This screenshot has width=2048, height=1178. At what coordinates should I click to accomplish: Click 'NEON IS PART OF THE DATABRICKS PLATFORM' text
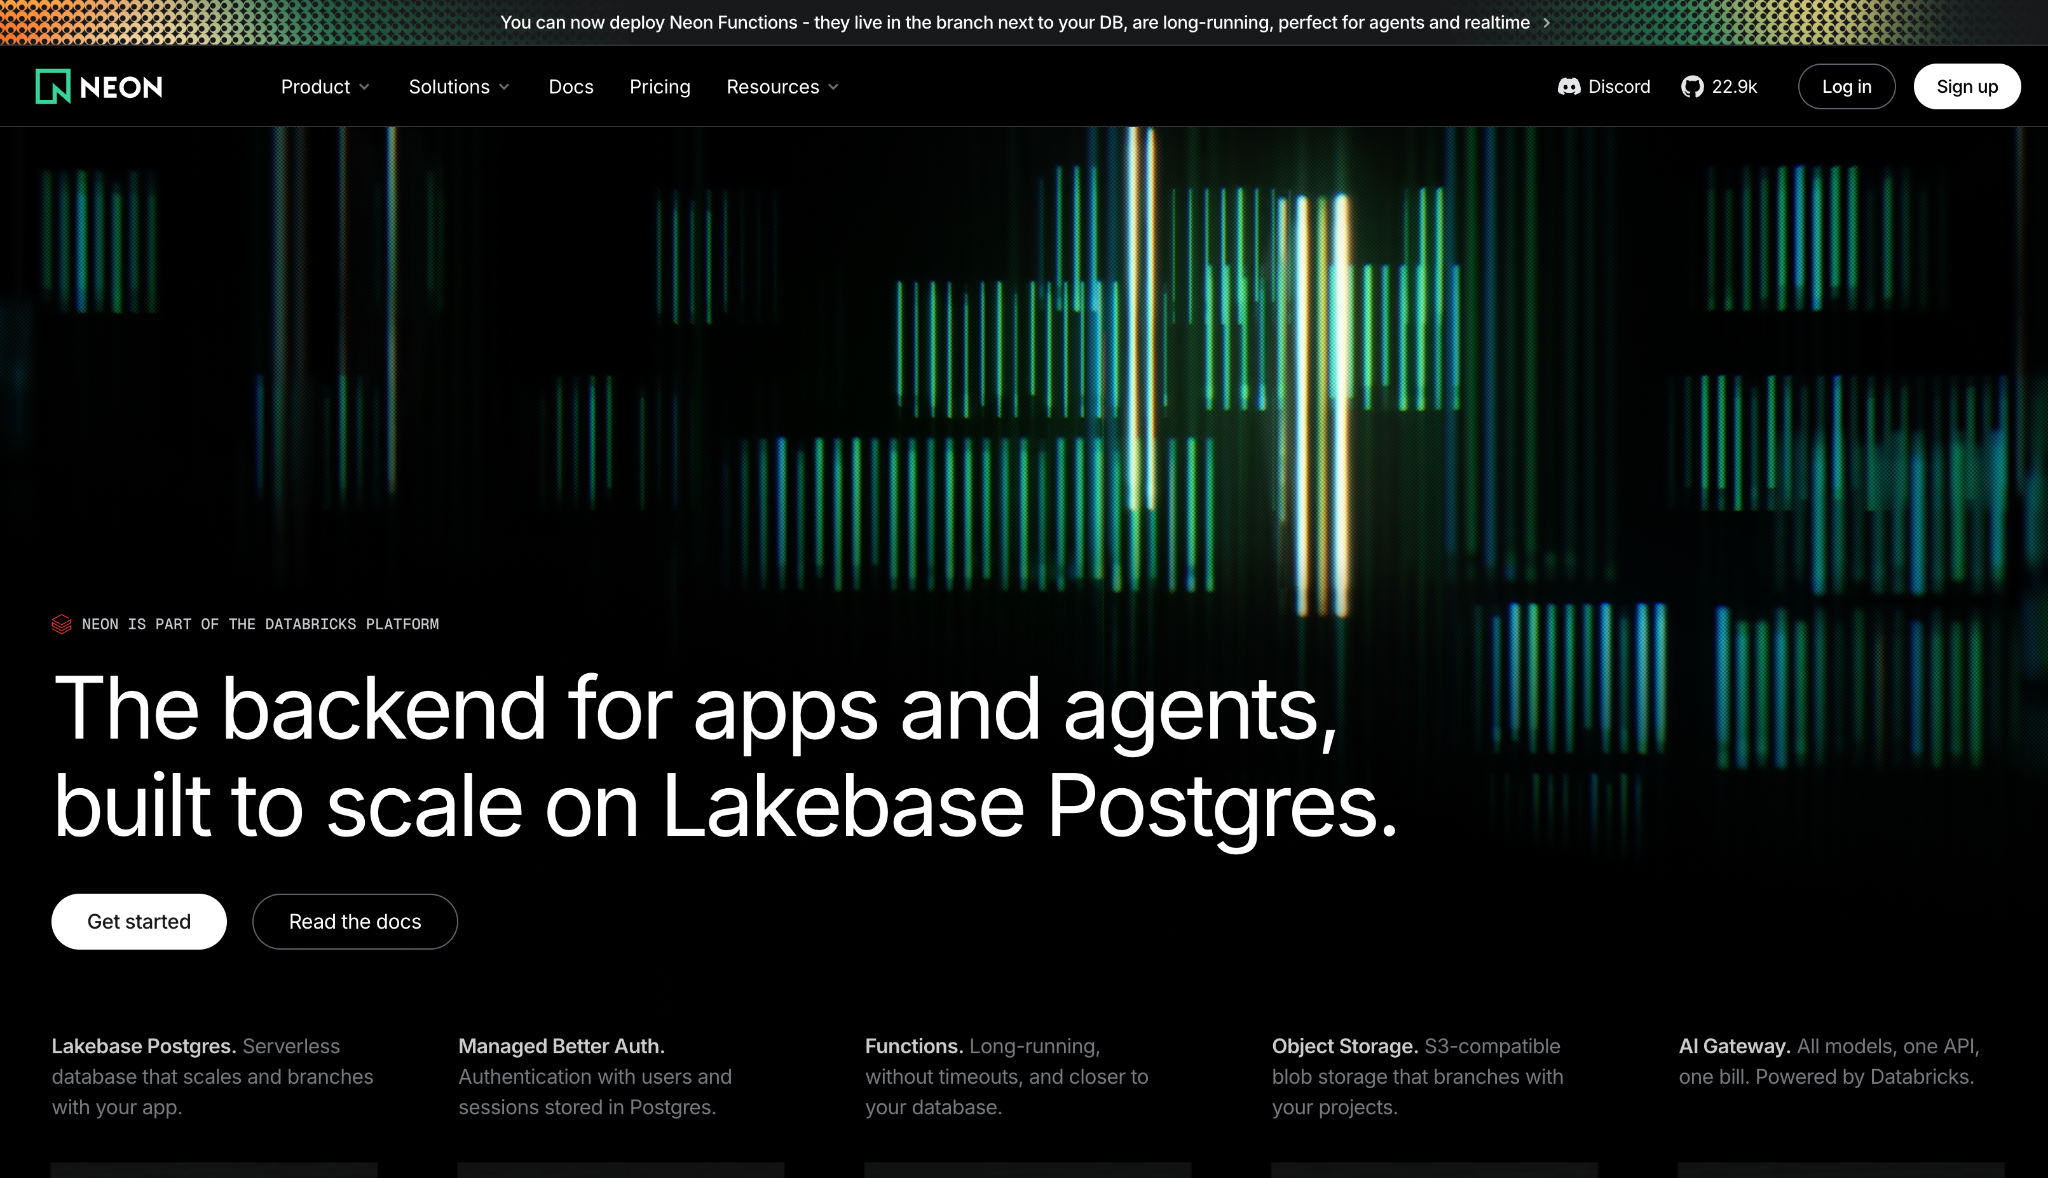click(x=260, y=624)
